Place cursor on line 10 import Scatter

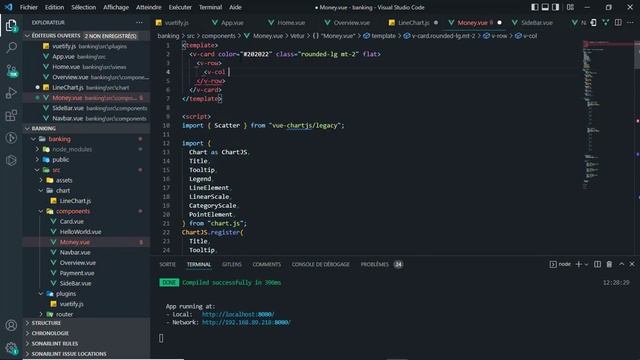point(263,125)
